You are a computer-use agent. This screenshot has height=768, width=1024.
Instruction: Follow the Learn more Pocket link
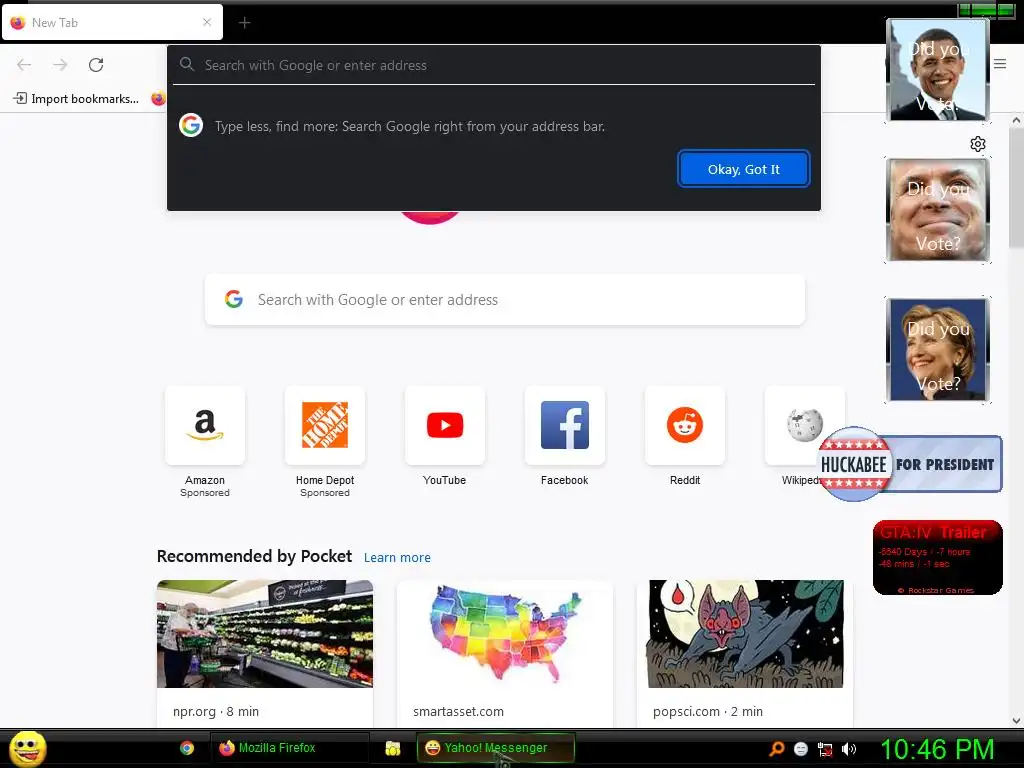pyautogui.click(x=397, y=558)
